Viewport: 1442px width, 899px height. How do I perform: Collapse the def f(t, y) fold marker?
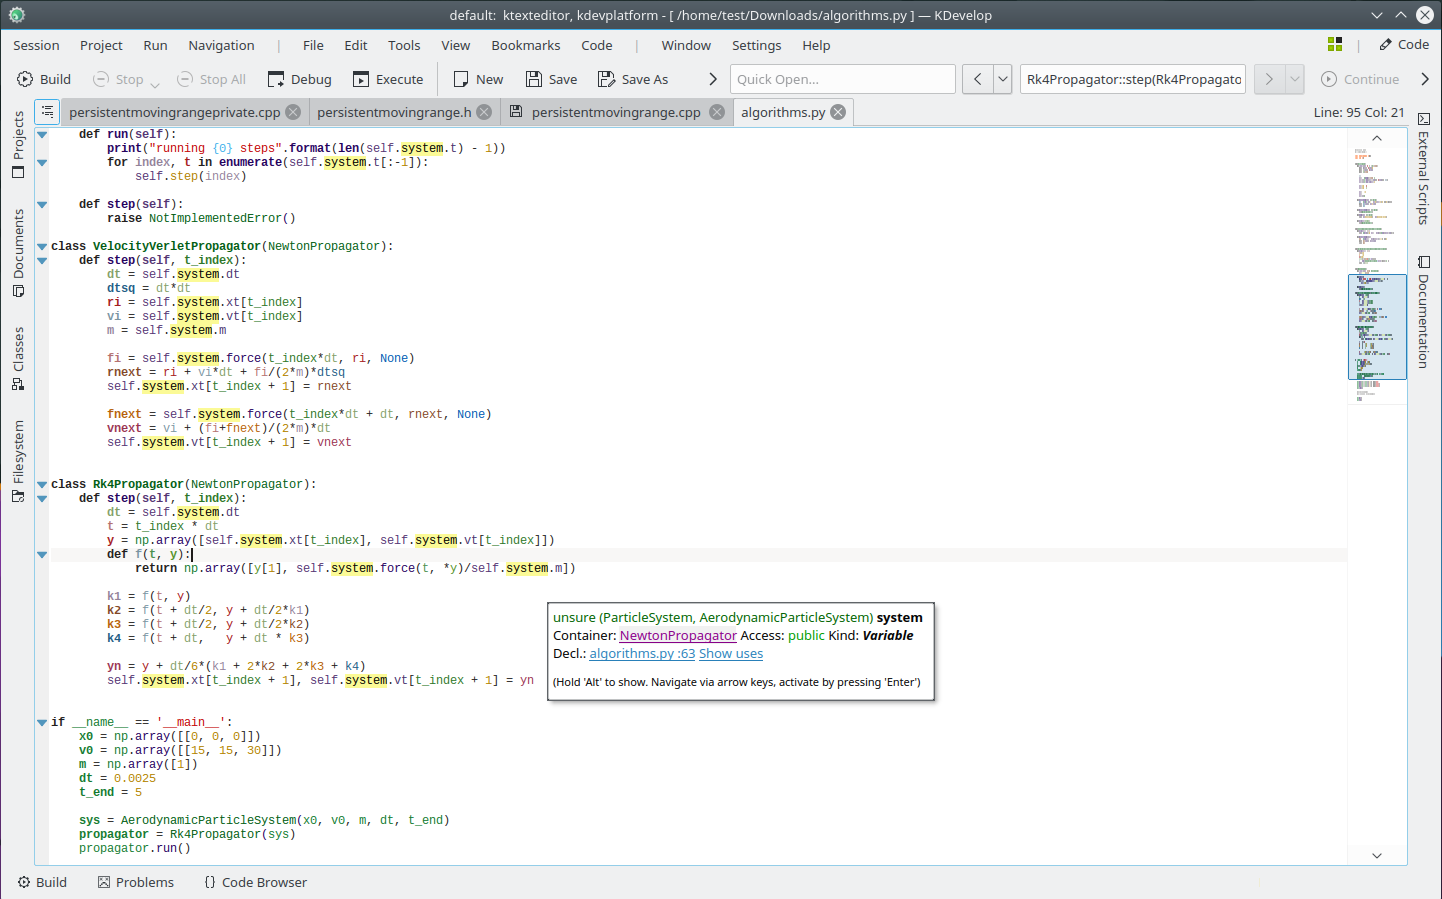(x=42, y=554)
